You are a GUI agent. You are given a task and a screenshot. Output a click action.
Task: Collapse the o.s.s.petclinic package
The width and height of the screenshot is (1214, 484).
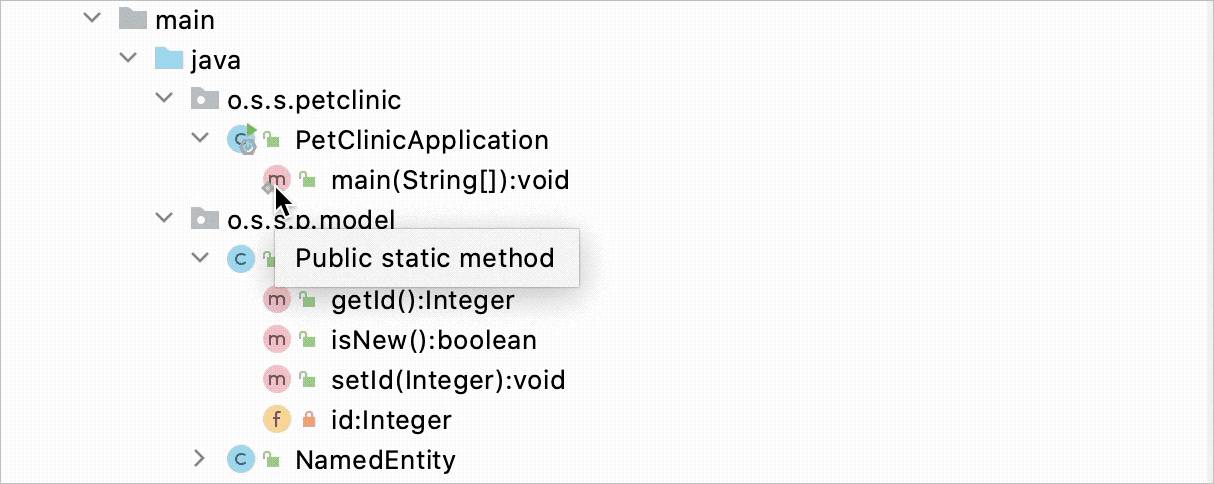point(164,100)
